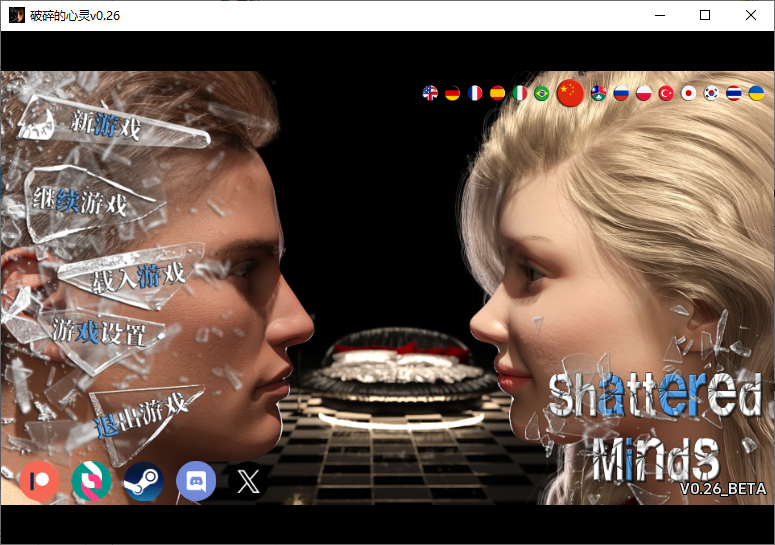Image resolution: width=775 pixels, height=545 pixels.
Task: Choose the Turkish flag language
Action: [x=666, y=93]
